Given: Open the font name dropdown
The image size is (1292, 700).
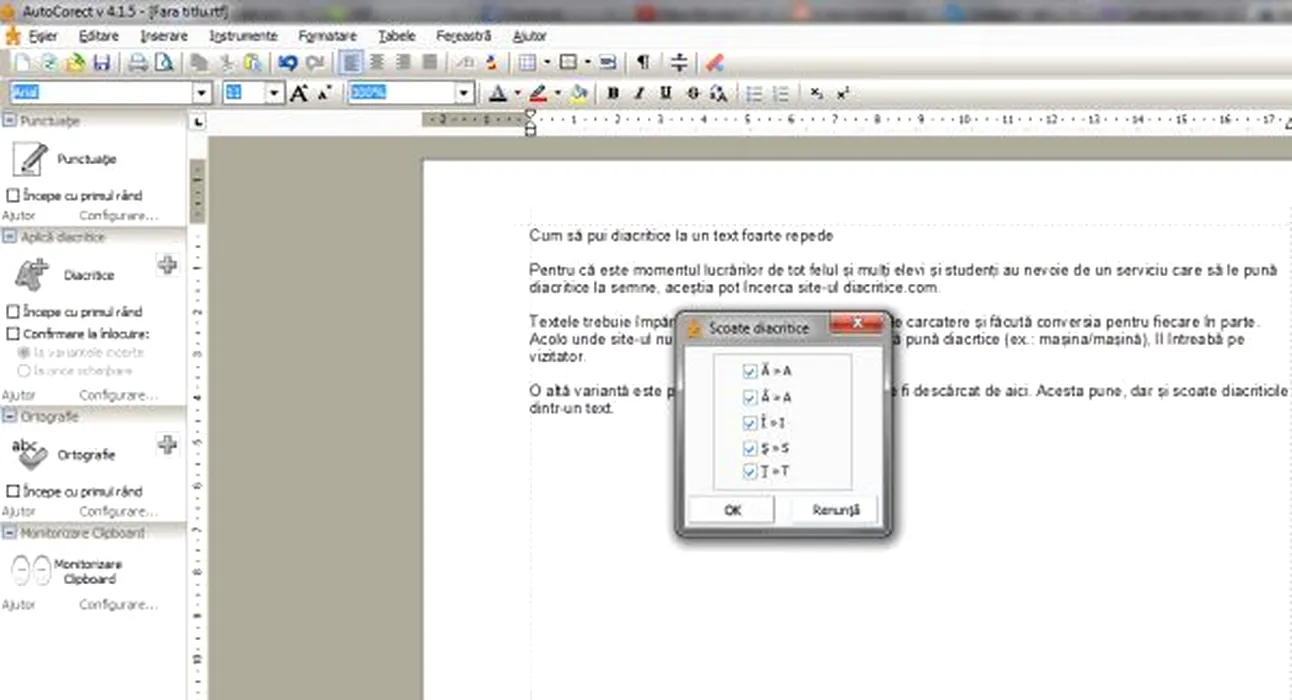Looking at the screenshot, I should pyautogui.click(x=202, y=93).
